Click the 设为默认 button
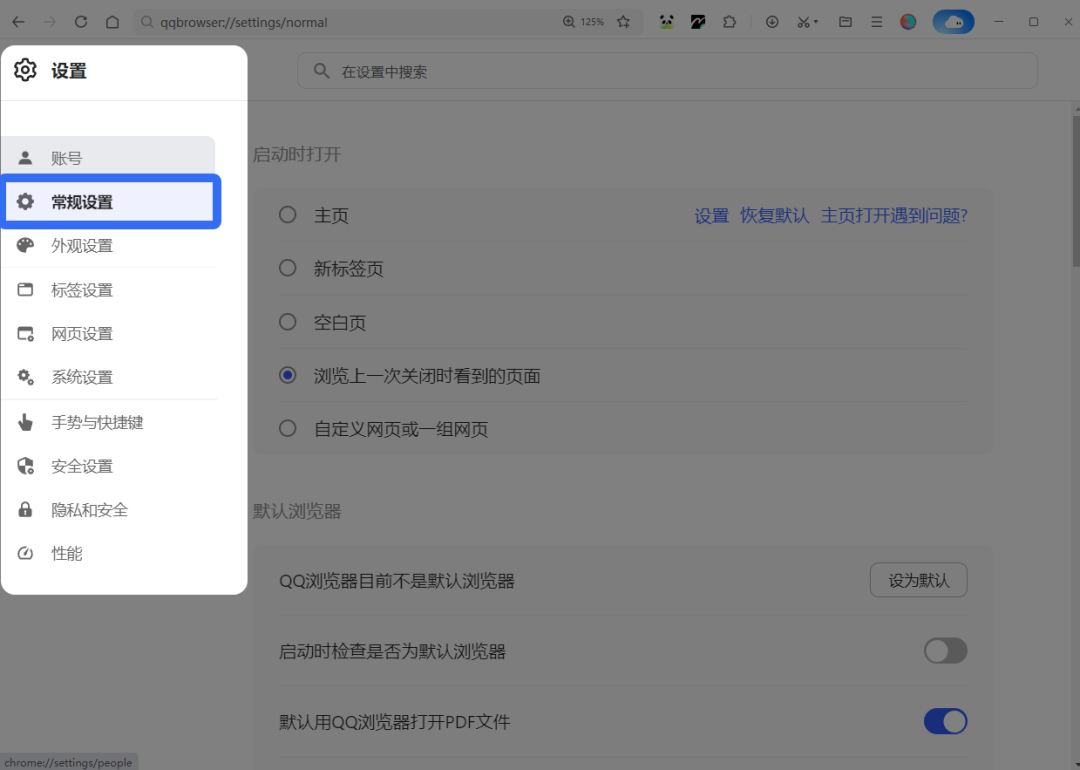1080x770 pixels. pyautogui.click(x=918, y=580)
